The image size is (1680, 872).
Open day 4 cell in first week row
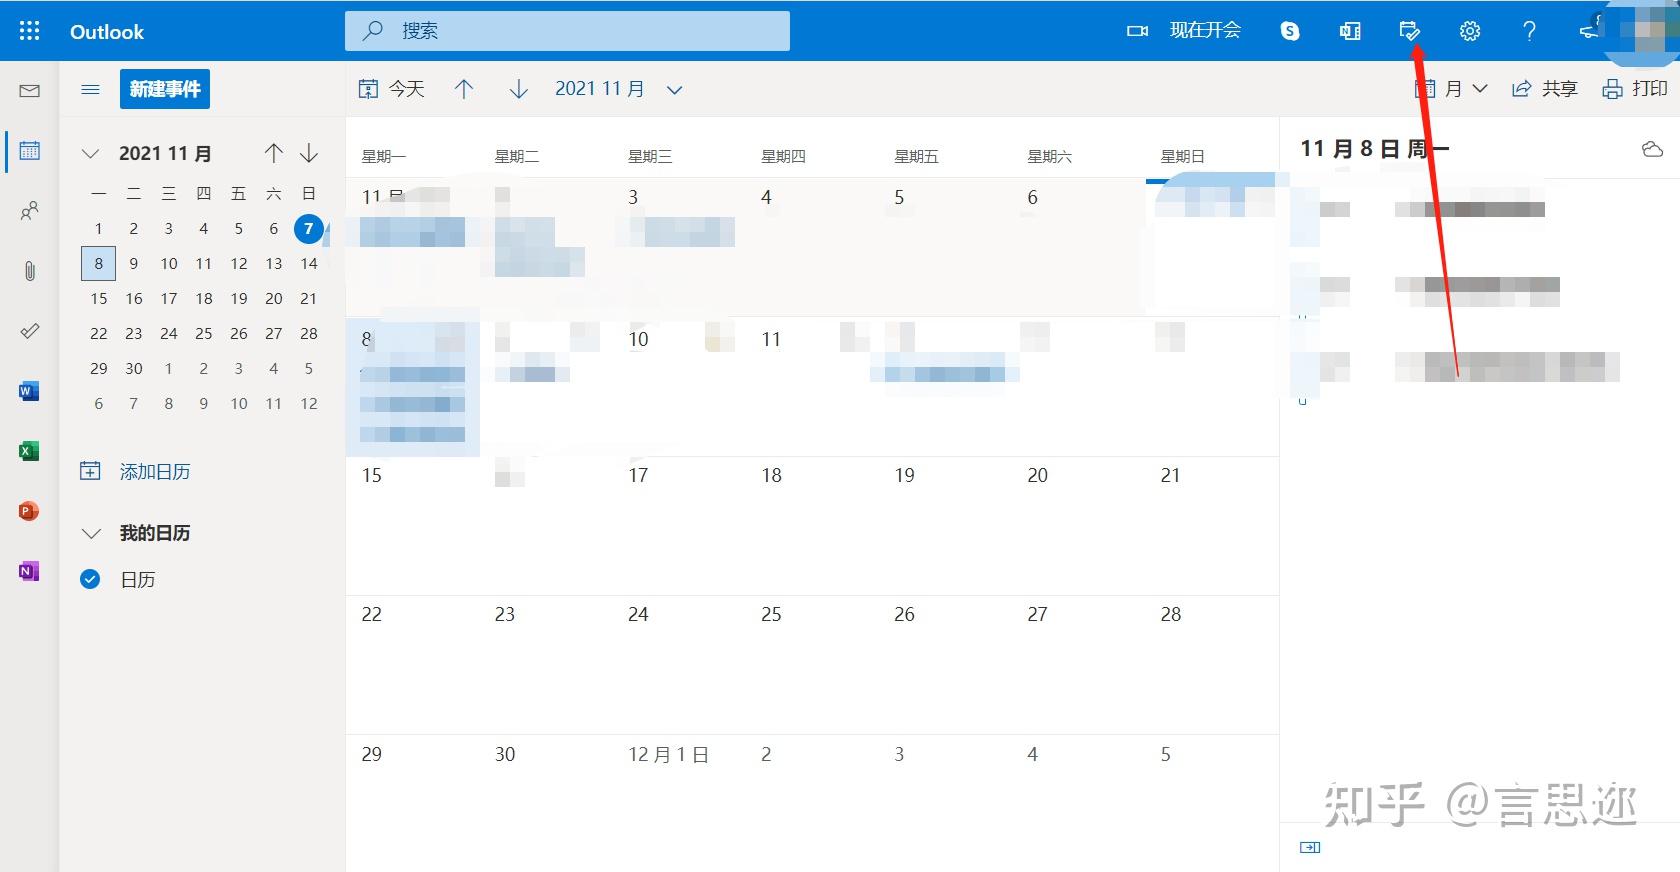coord(812,248)
